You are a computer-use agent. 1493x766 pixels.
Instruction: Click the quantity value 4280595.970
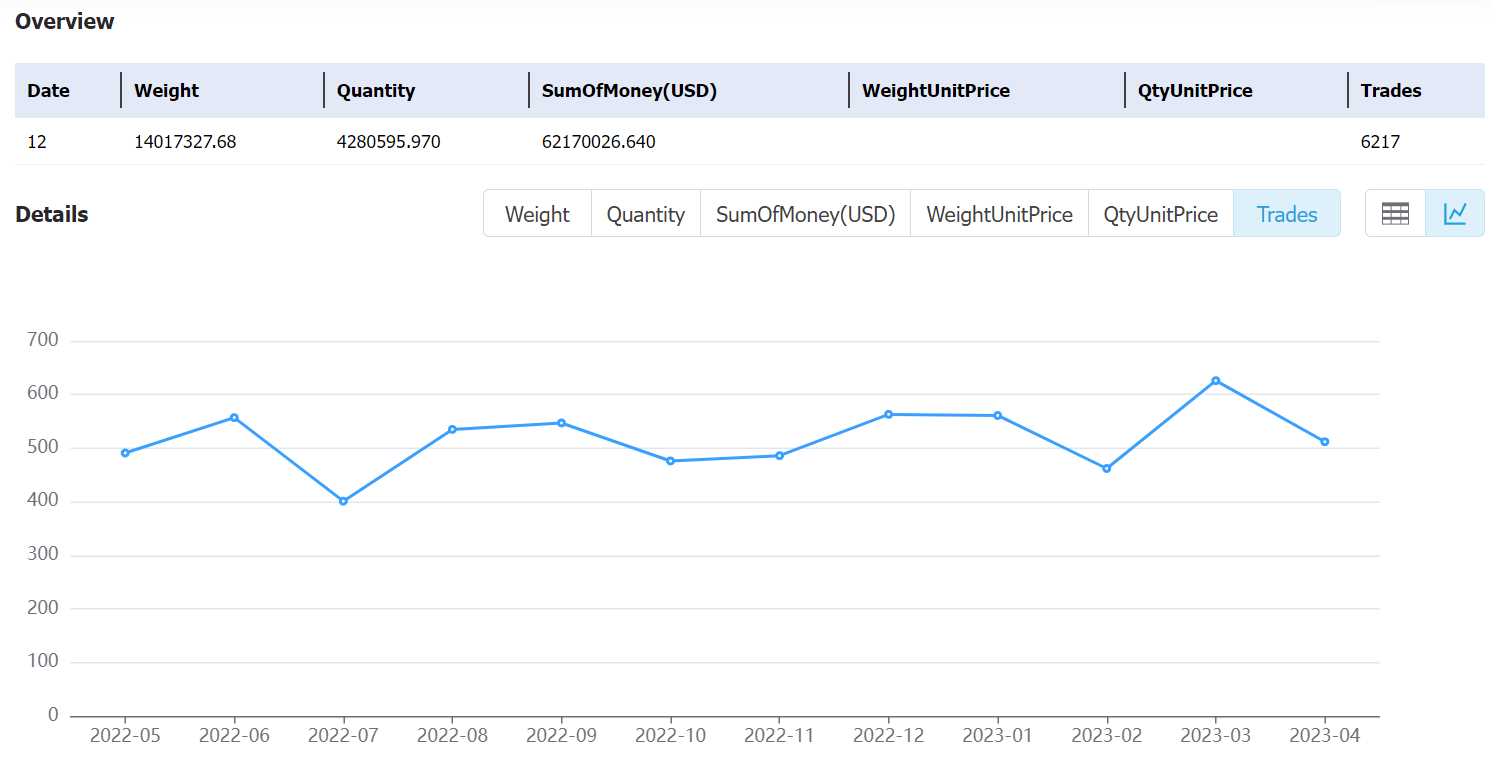389,142
